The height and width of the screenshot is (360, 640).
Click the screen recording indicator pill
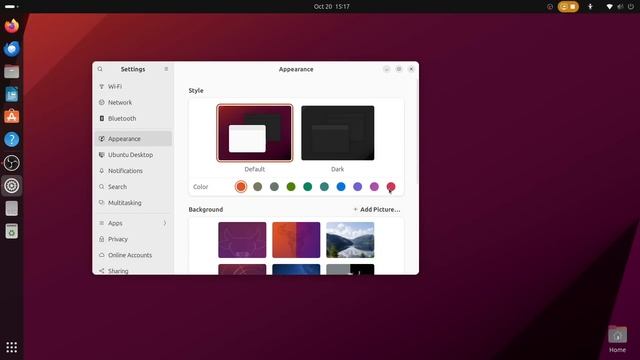pos(568,7)
